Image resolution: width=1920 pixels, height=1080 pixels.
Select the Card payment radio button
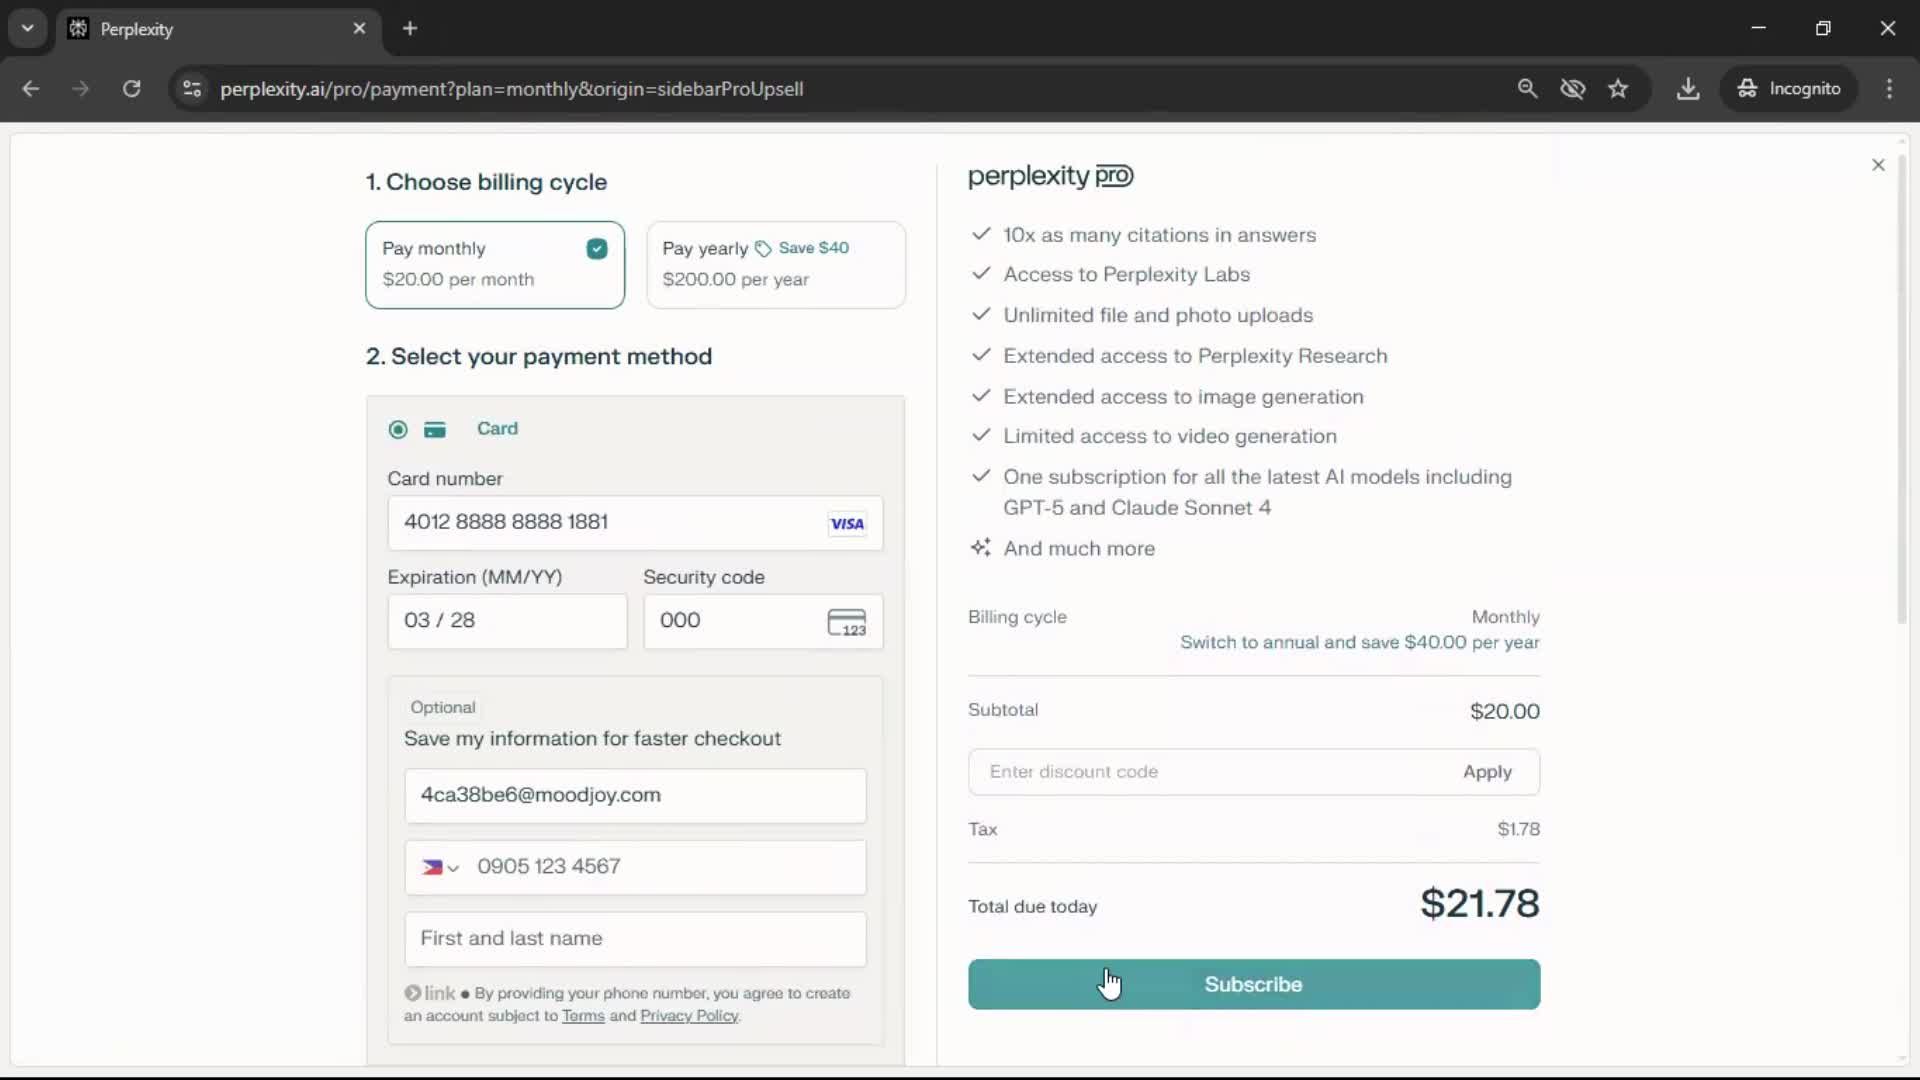[398, 430]
